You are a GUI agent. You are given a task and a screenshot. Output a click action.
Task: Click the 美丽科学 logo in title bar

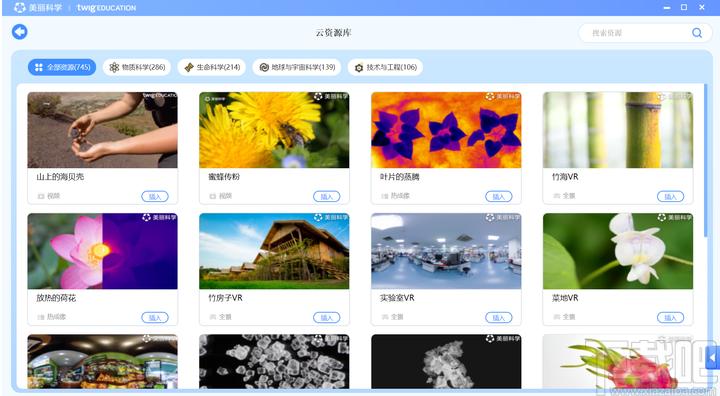point(38,8)
